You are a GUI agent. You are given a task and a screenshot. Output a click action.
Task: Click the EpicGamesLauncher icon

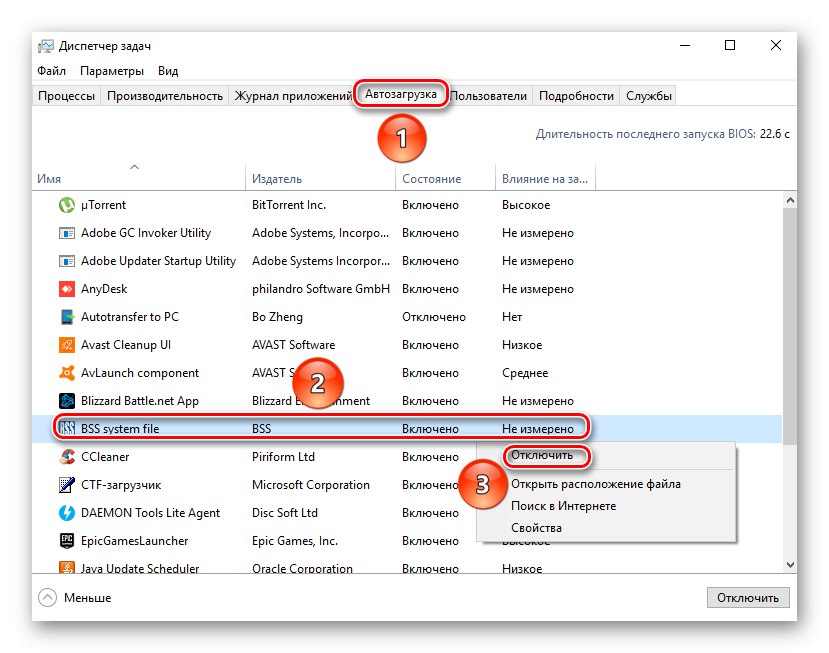coord(67,540)
